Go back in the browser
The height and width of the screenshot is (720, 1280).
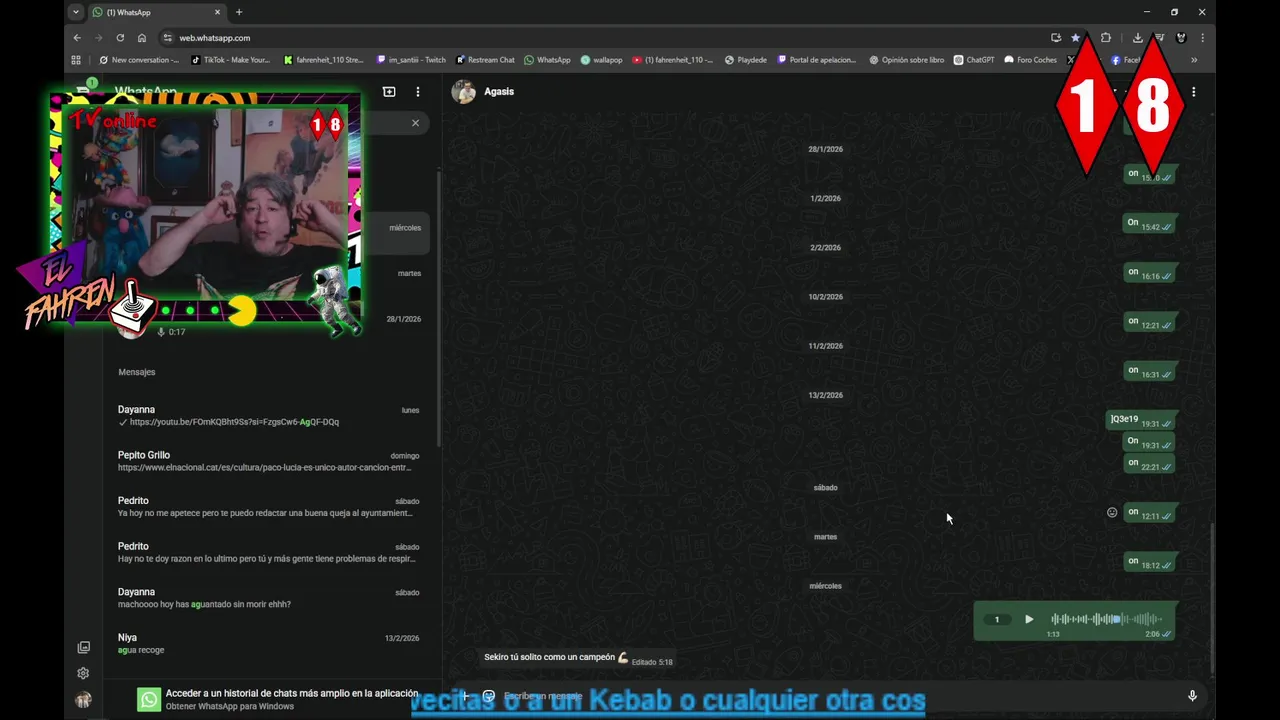tap(77, 38)
